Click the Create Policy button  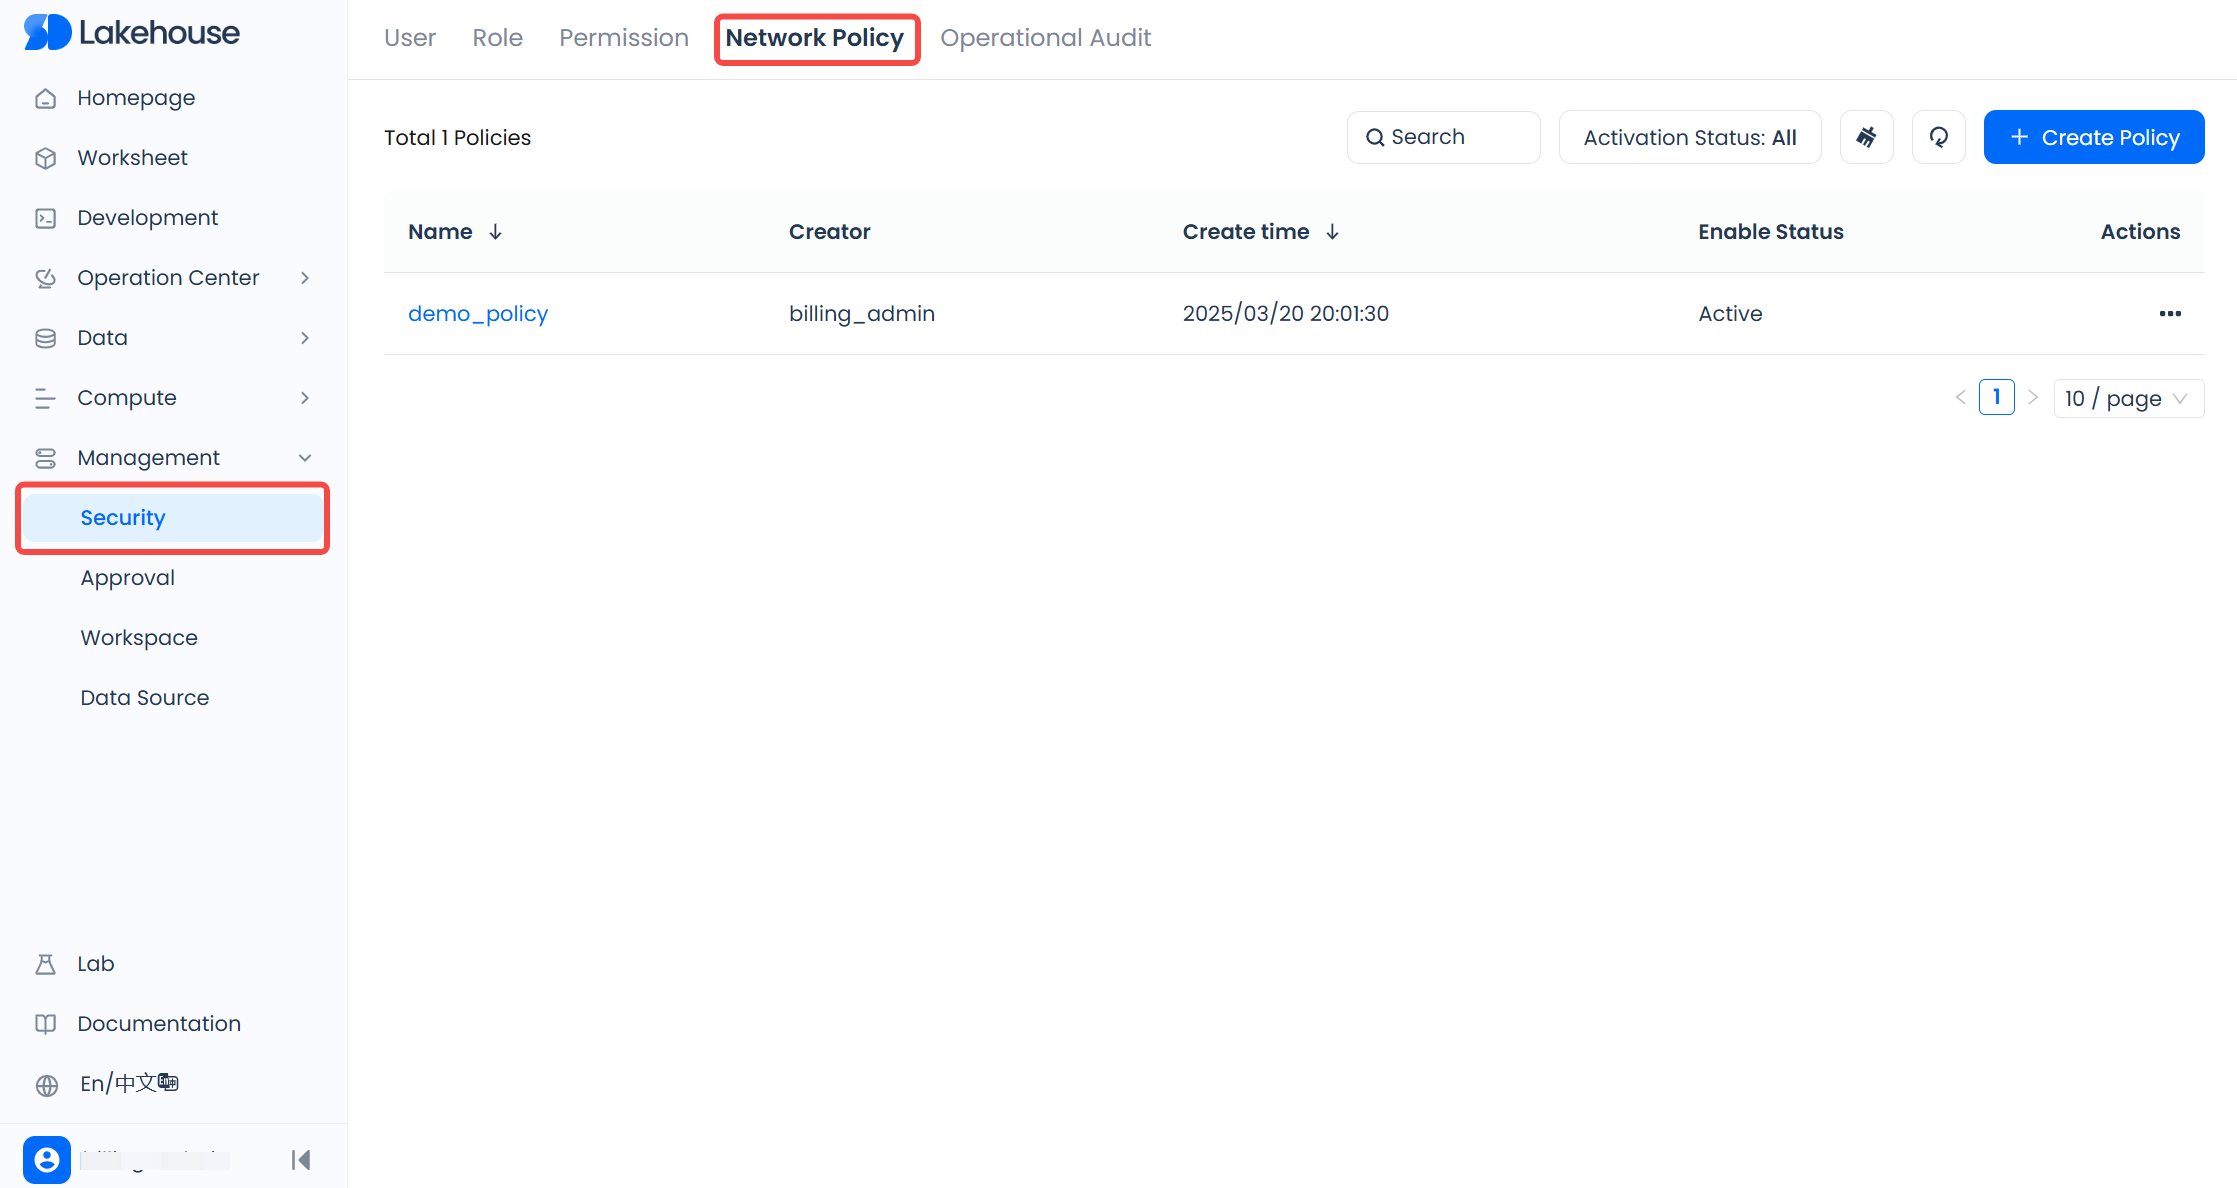pos(2093,137)
